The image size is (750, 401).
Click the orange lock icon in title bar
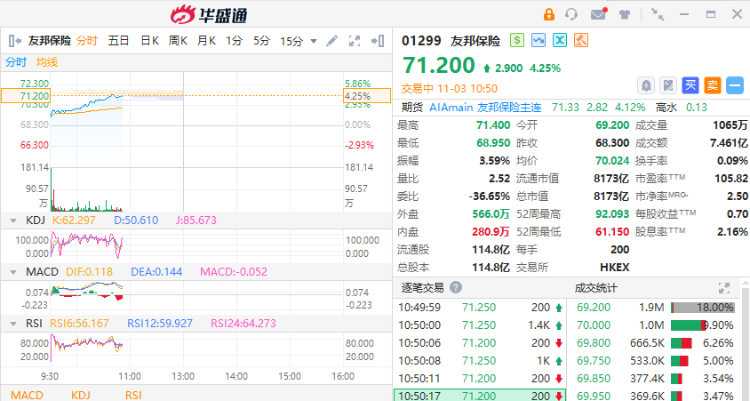[548, 14]
